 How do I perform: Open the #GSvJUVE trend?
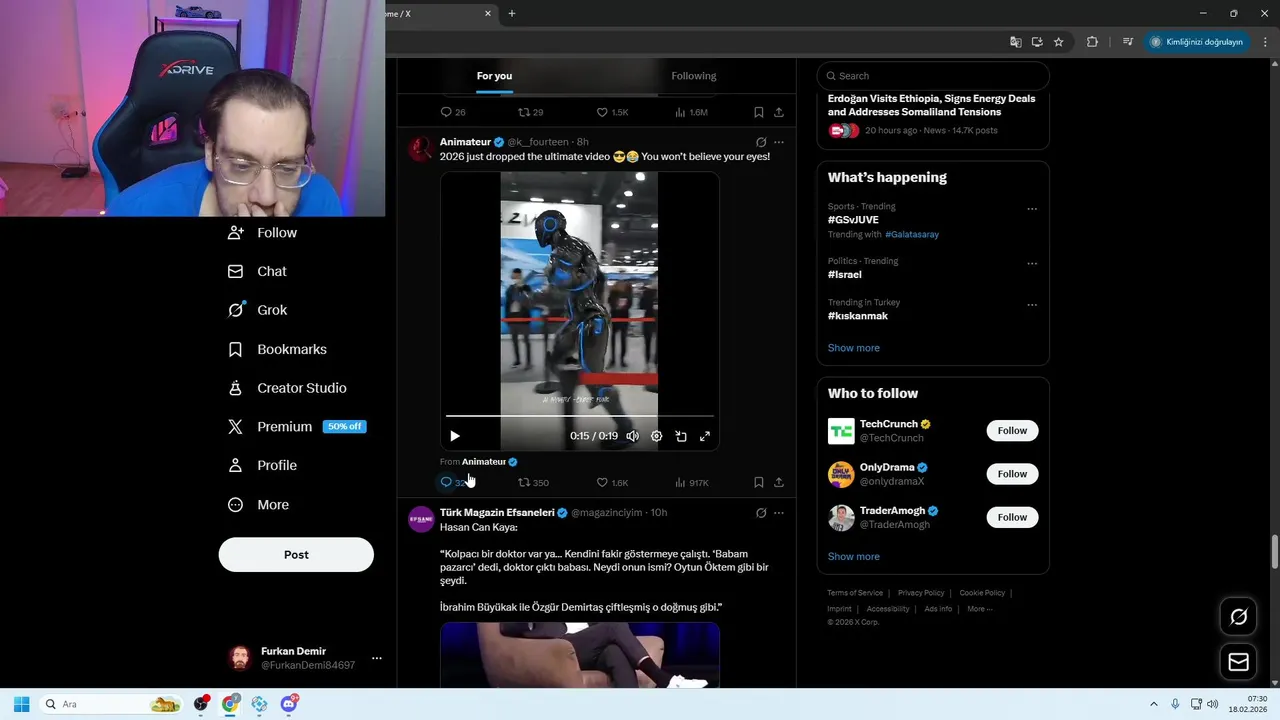(x=853, y=220)
